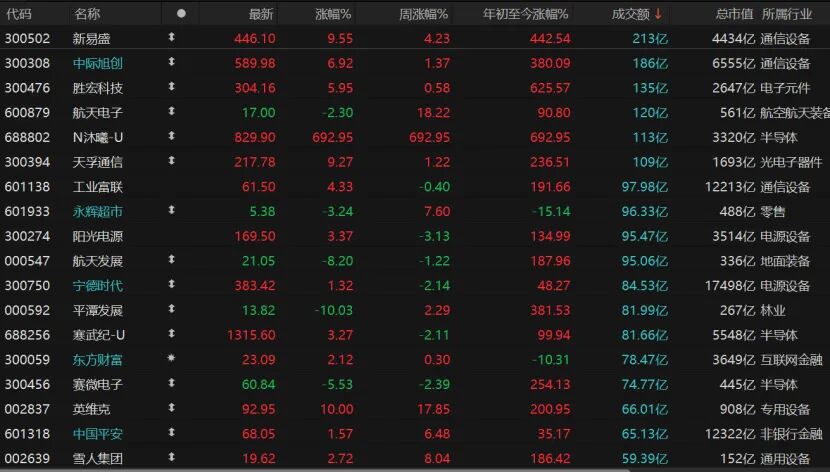Click the marker icon beside 英维克
This screenshot has height=472, width=830.
pos(171,409)
